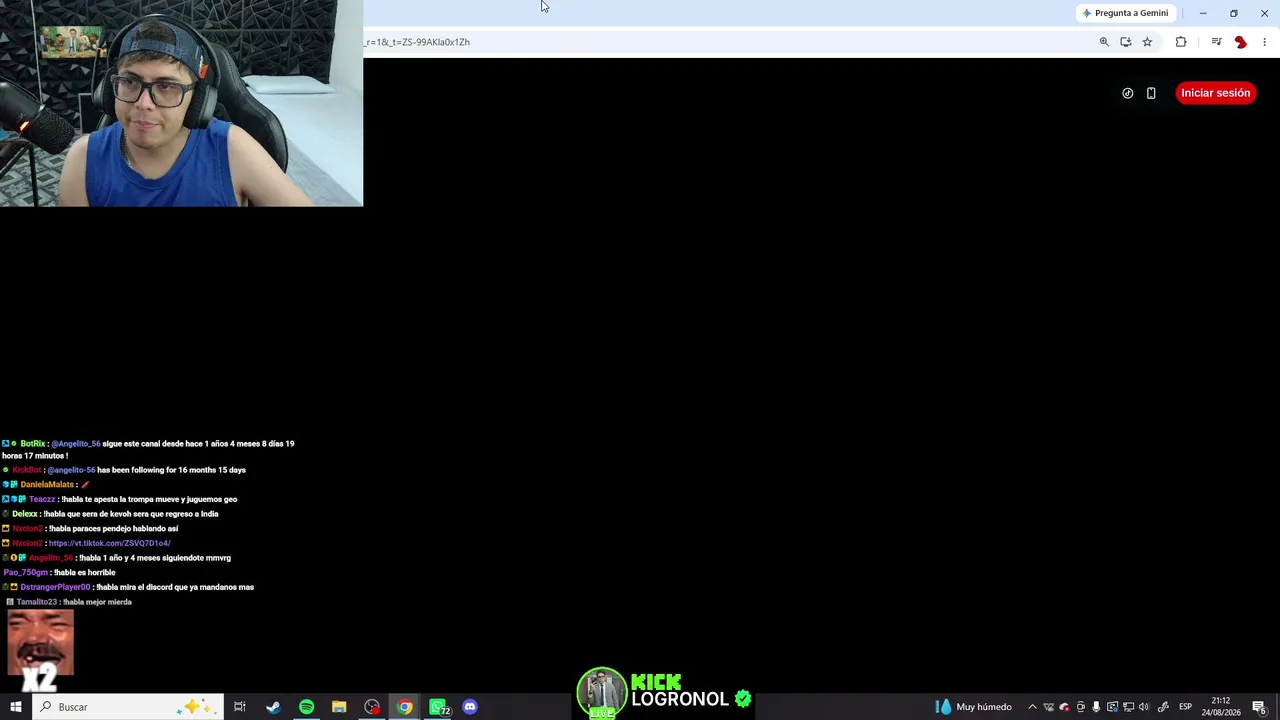Click the browser address bar URL

(x=418, y=42)
